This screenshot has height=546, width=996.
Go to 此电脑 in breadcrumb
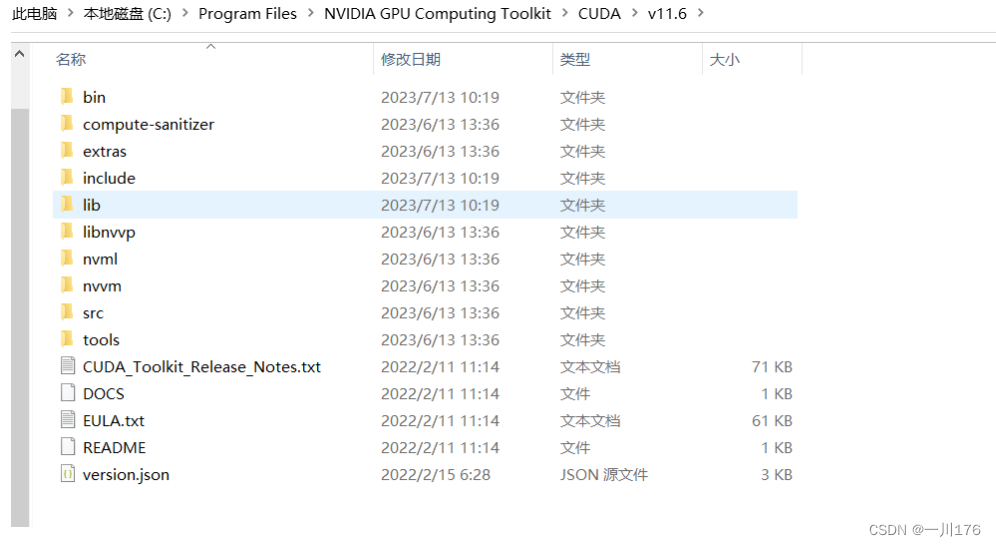(35, 13)
